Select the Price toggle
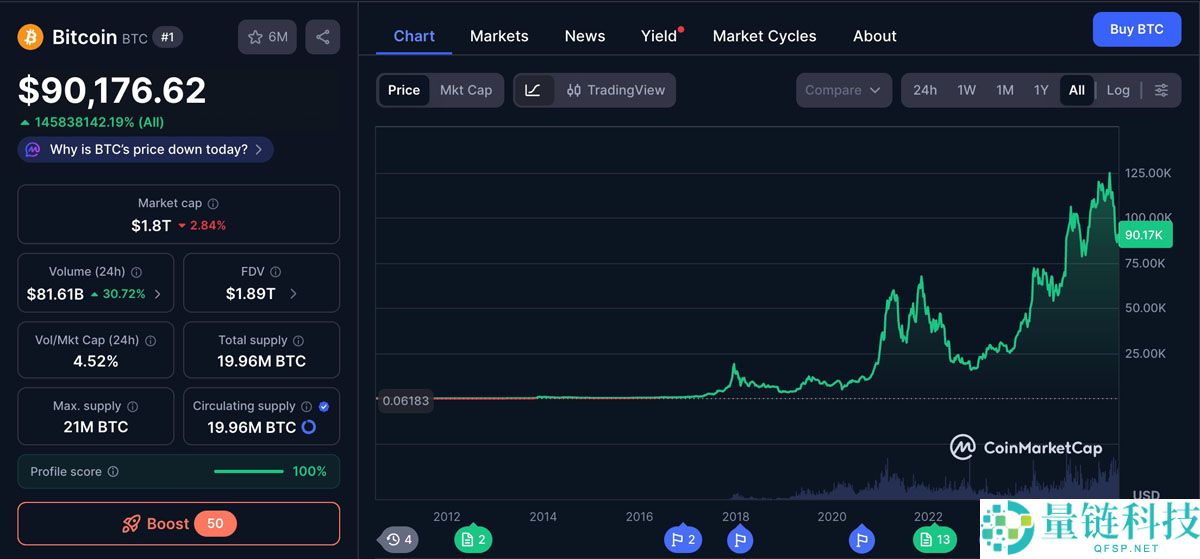The image size is (1200, 559). click(404, 90)
